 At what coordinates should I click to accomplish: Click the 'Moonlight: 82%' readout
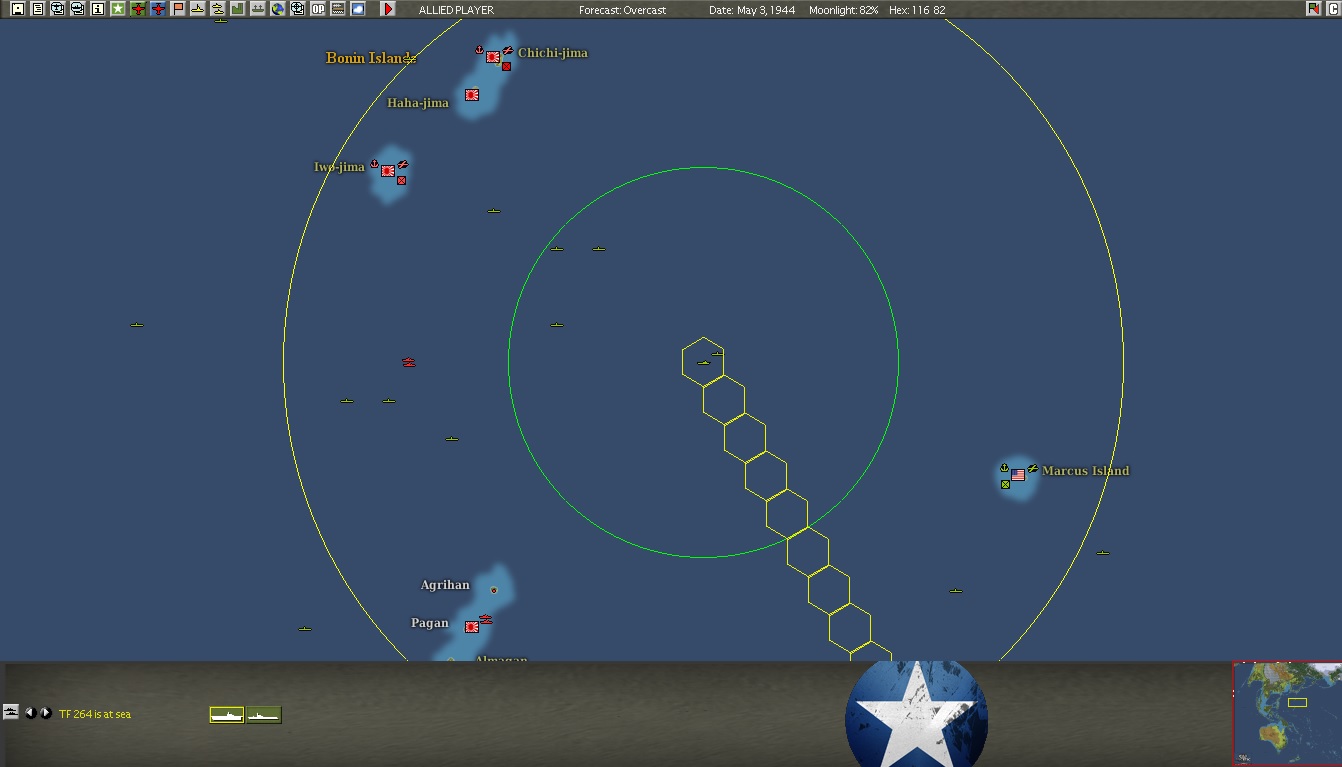(x=843, y=10)
